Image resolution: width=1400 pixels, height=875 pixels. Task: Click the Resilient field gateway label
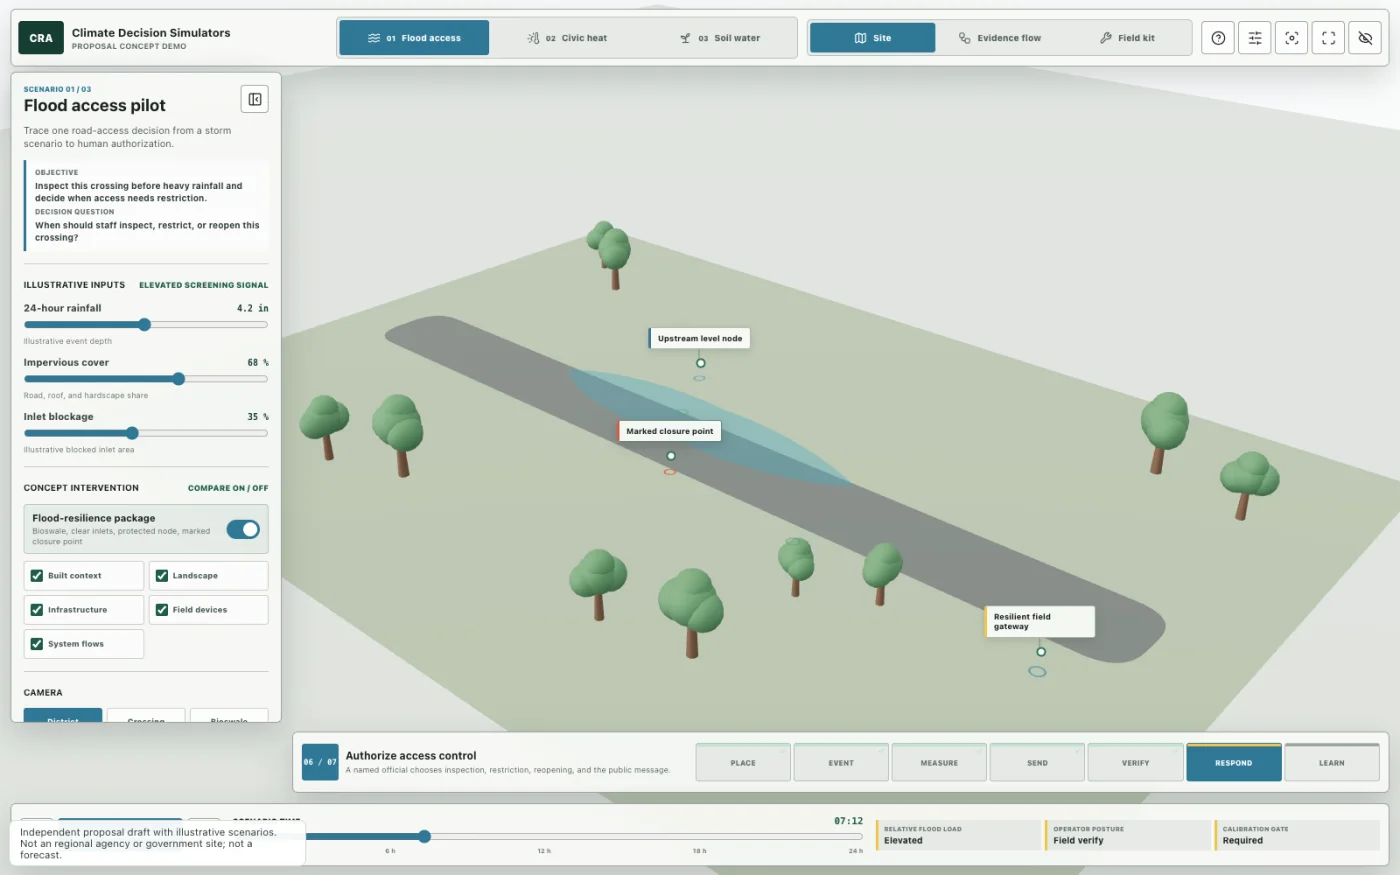pyautogui.click(x=1039, y=622)
